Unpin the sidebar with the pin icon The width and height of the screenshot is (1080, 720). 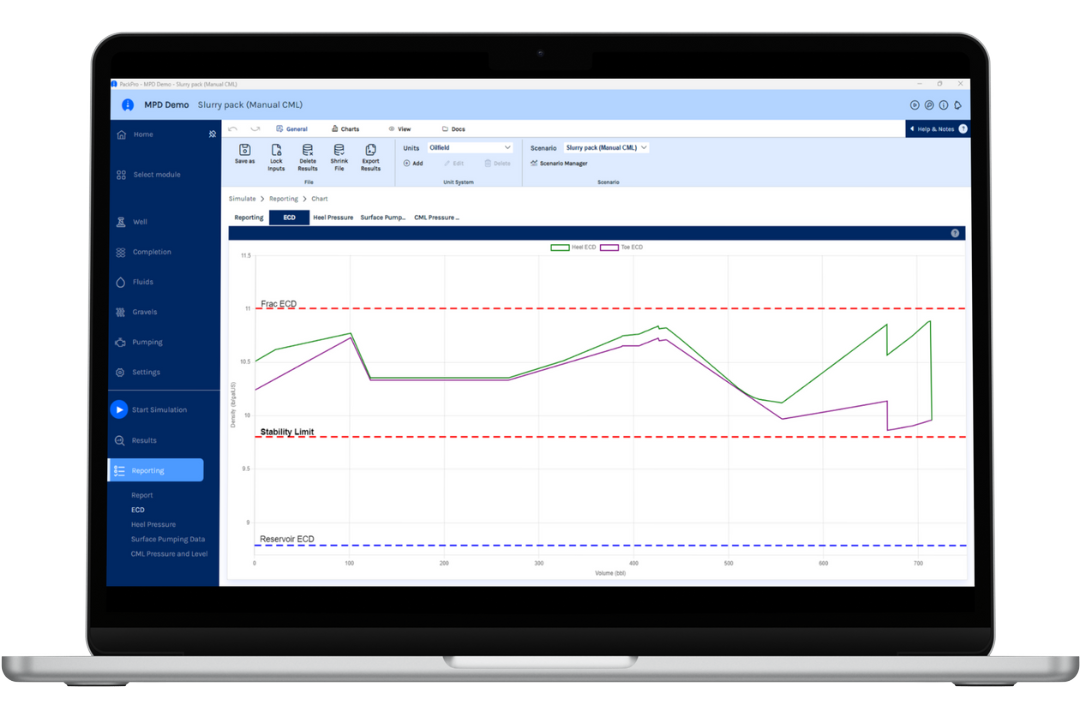click(212, 134)
